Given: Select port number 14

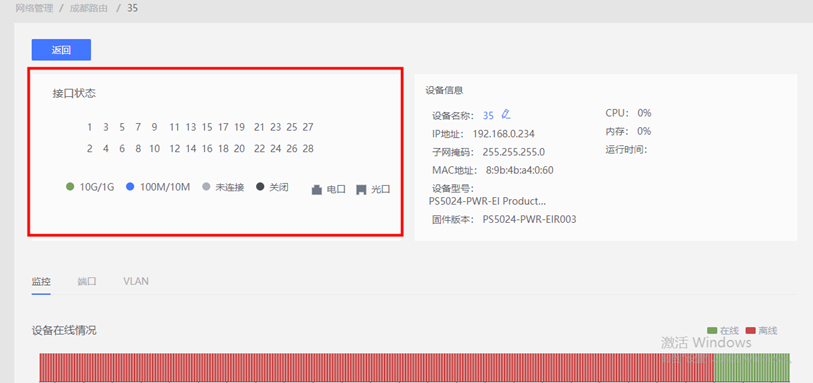Looking at the screenshot, I should click(x=191, y=149).
